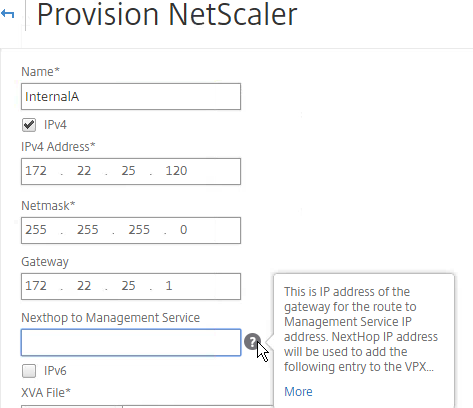The image size is (473, 408).
Task: Click third octet 25 of IPv4 Address
Action: [x=128, y=171]
